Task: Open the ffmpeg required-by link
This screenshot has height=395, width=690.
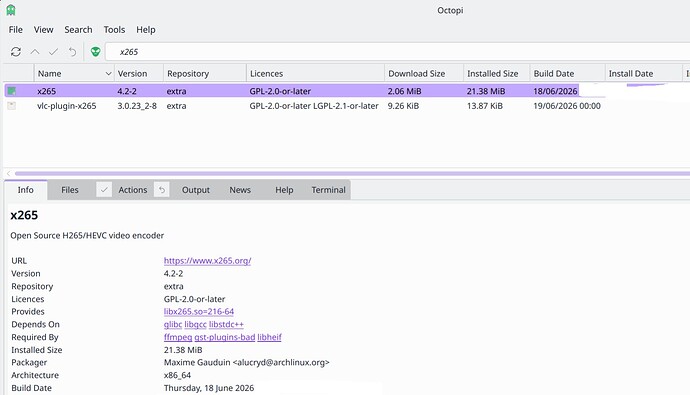Action: click(178, 337)
